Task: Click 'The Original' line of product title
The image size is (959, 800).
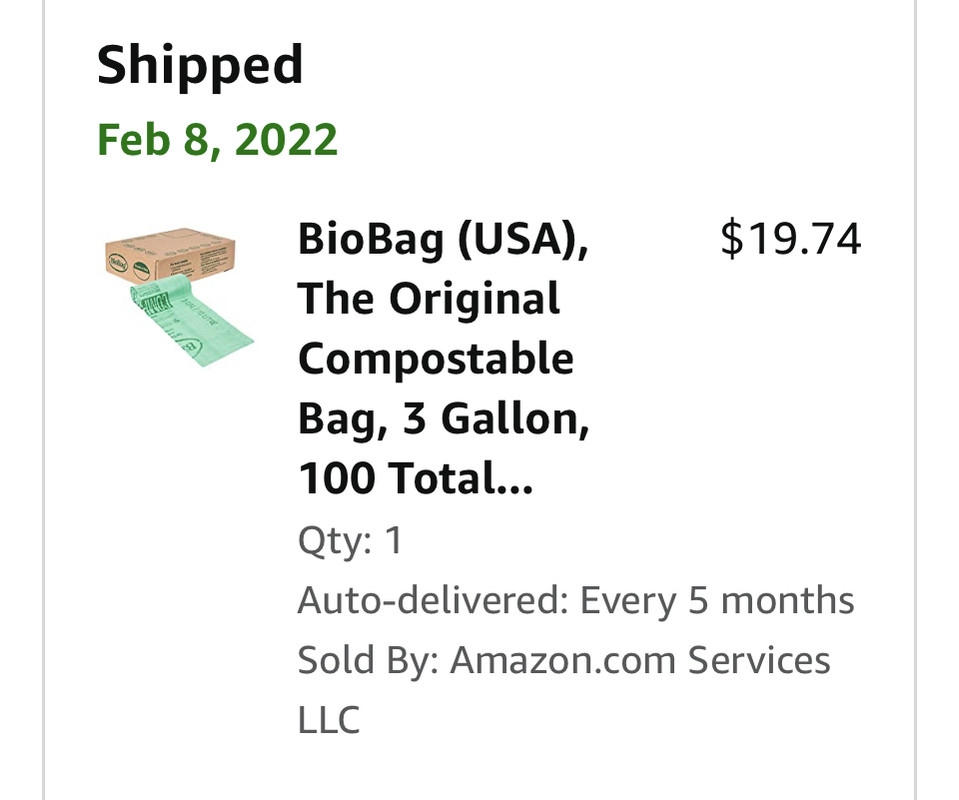Action: pyautogui.click(x=429, y=298)
